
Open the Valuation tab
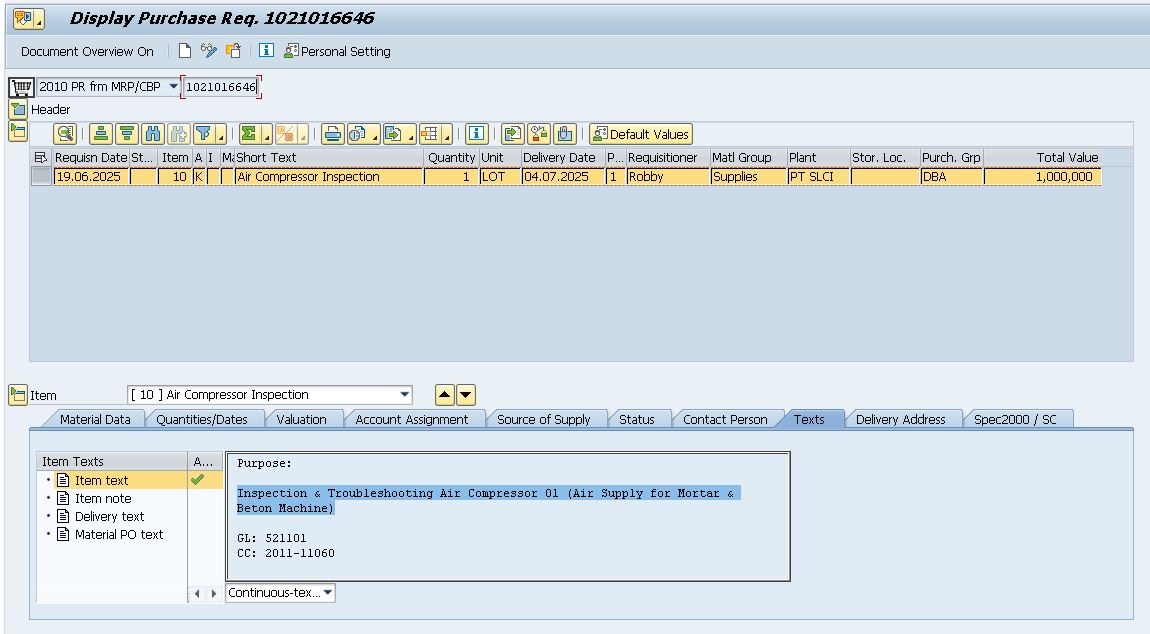301,419
